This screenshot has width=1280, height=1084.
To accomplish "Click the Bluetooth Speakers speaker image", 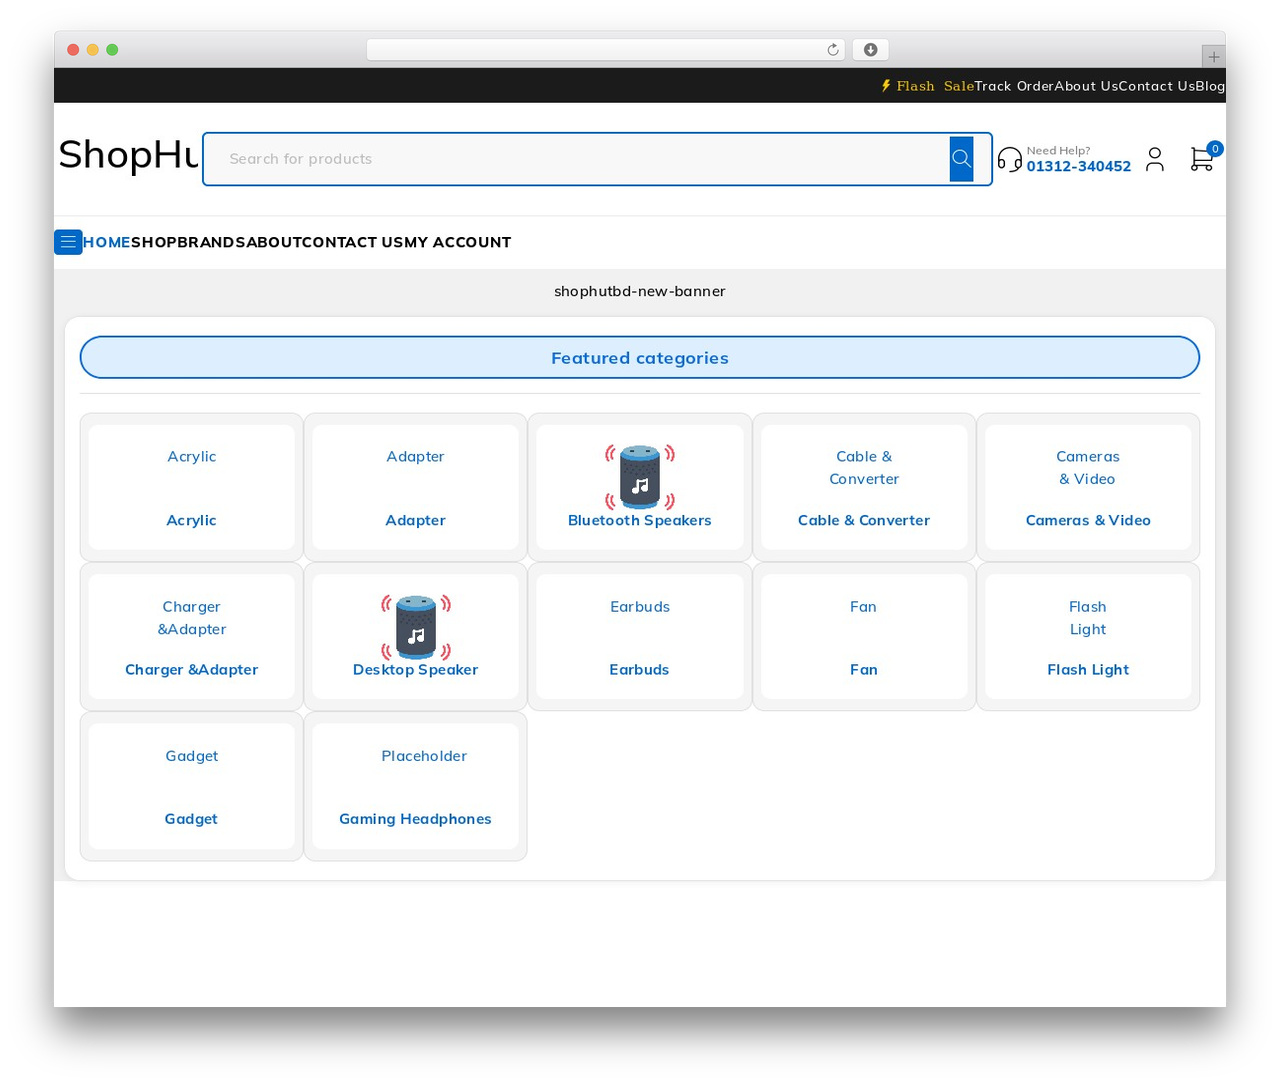I will (640, 476).
